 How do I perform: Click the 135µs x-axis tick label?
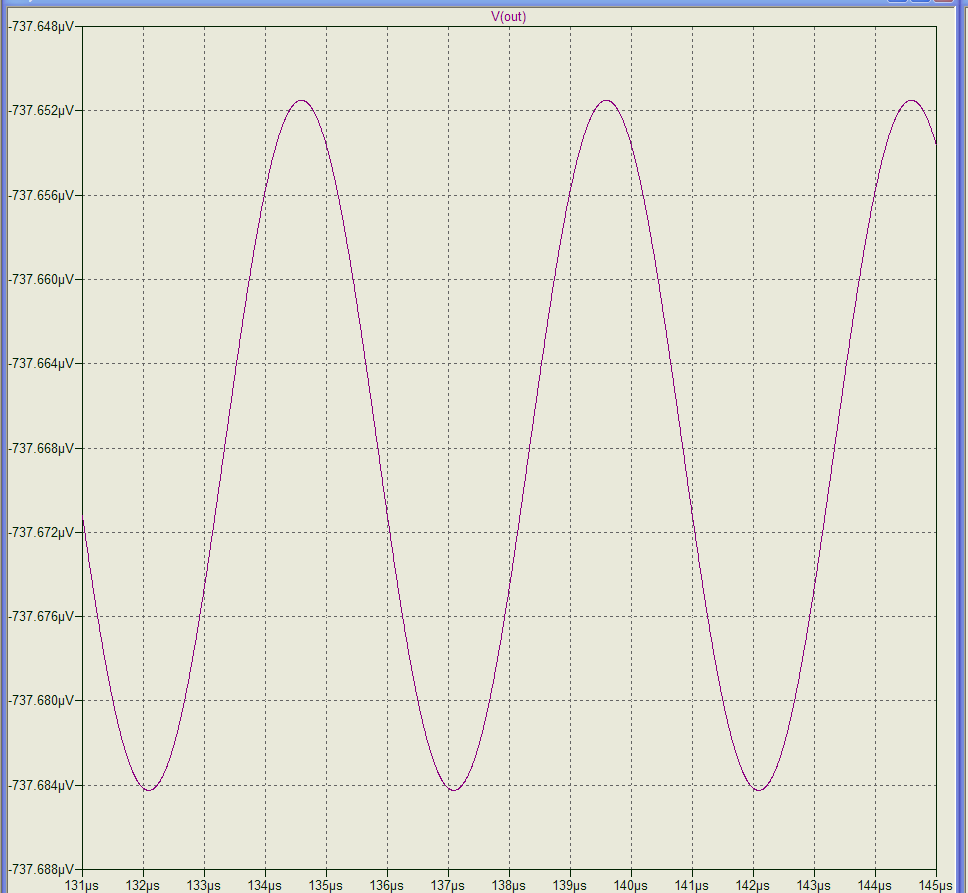326,886
